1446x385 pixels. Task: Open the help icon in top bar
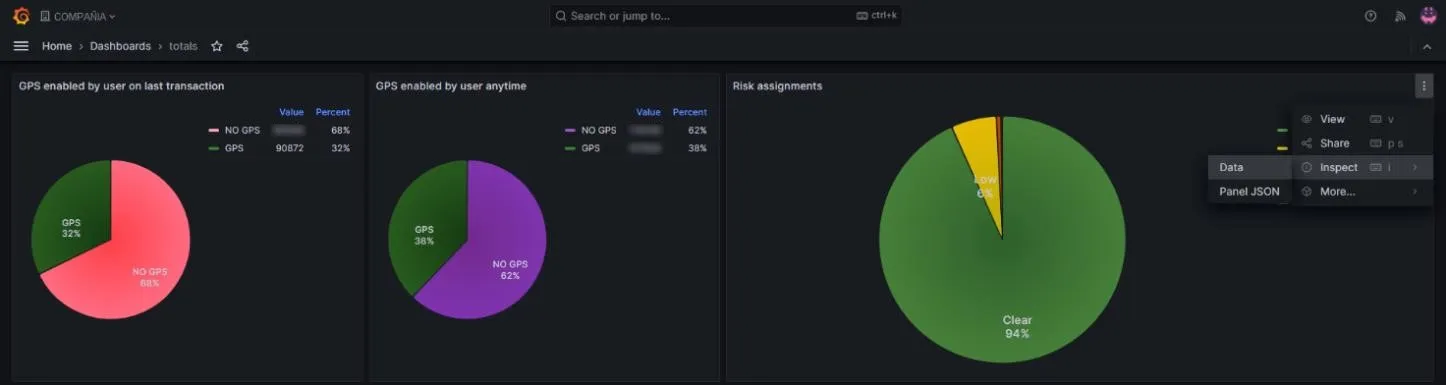coord(1371,16)
